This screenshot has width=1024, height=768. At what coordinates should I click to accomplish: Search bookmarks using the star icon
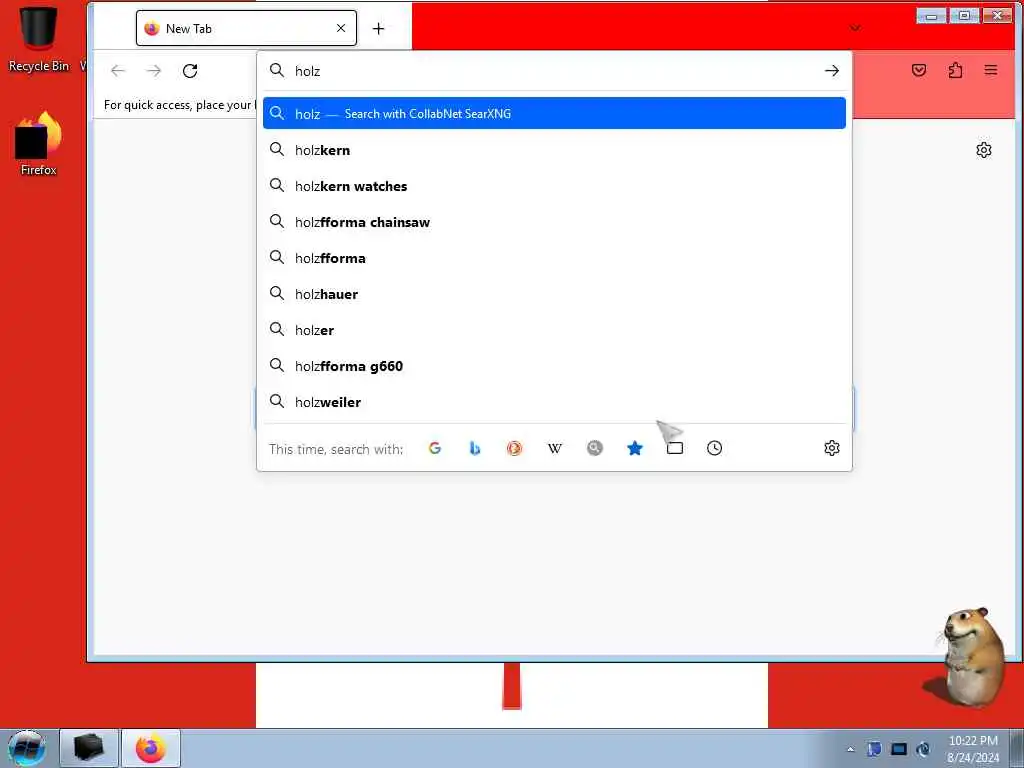point(635,448)
